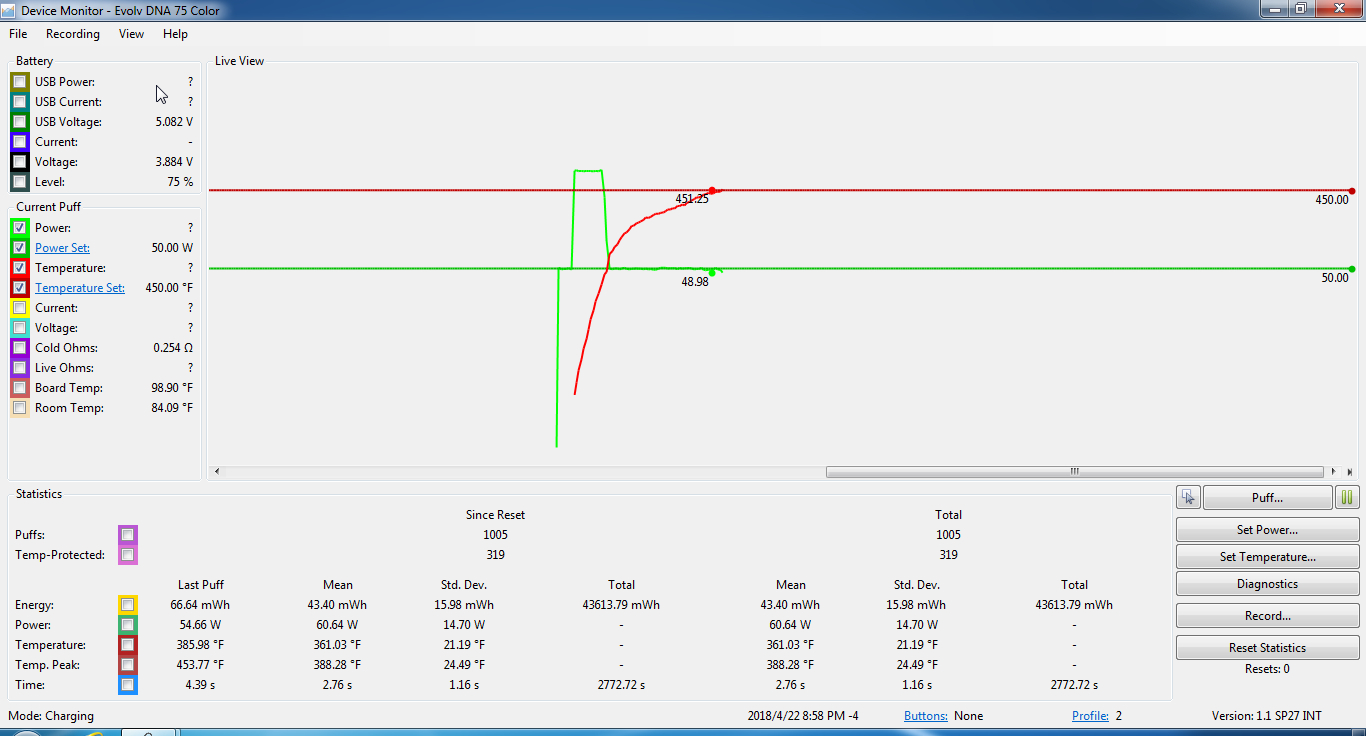The height and width of the screenshot is (736, 1366).
Task: Open the View menu
Action: click(131, 34)
